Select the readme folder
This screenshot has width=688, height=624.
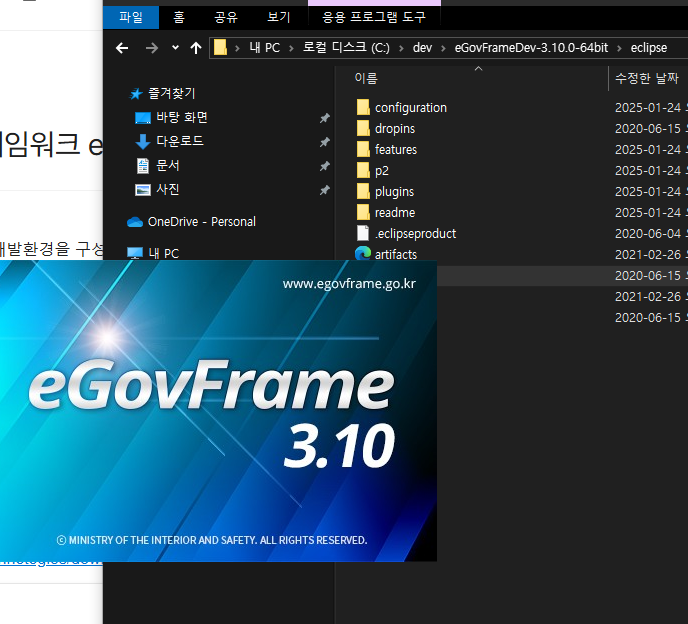coord(395,213)
